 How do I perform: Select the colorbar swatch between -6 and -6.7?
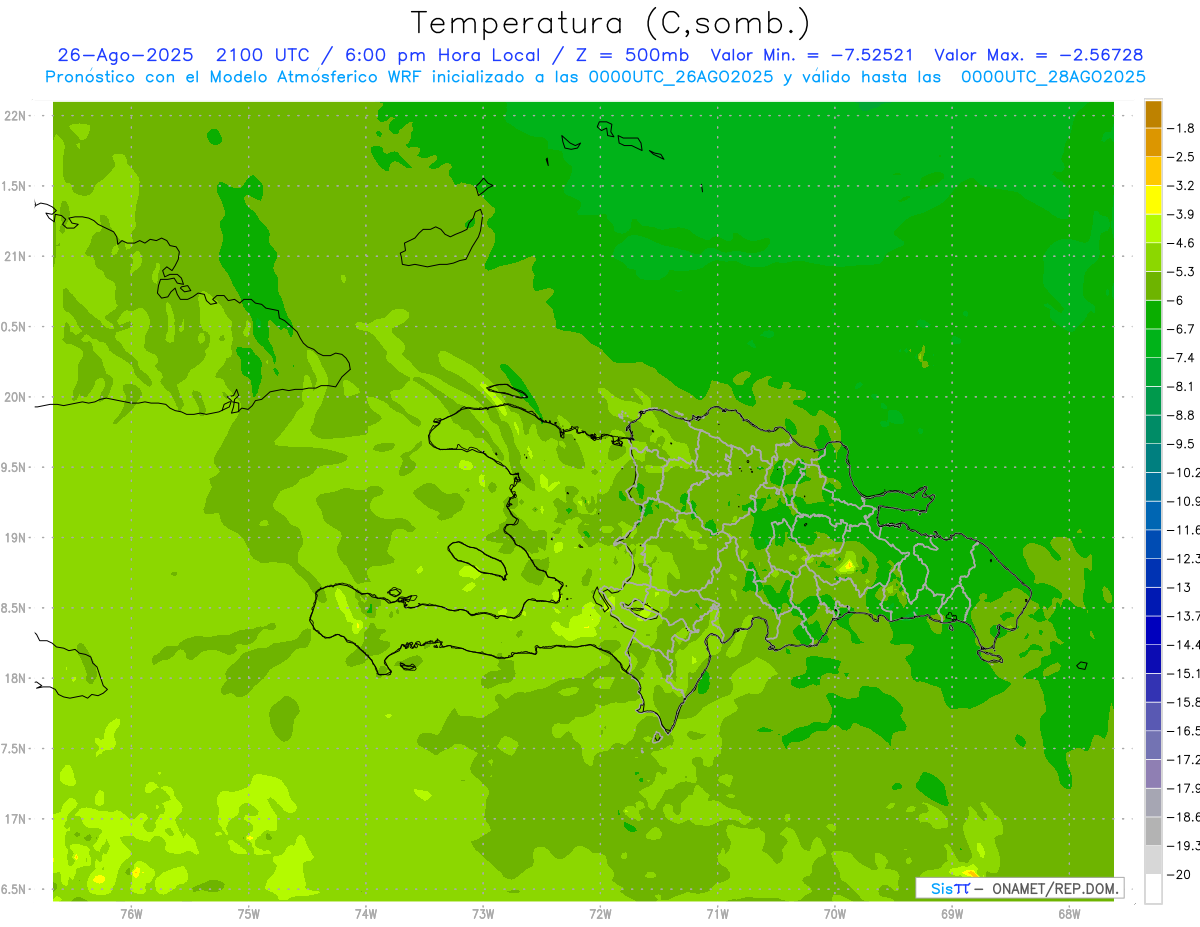tap(1153, 315)
